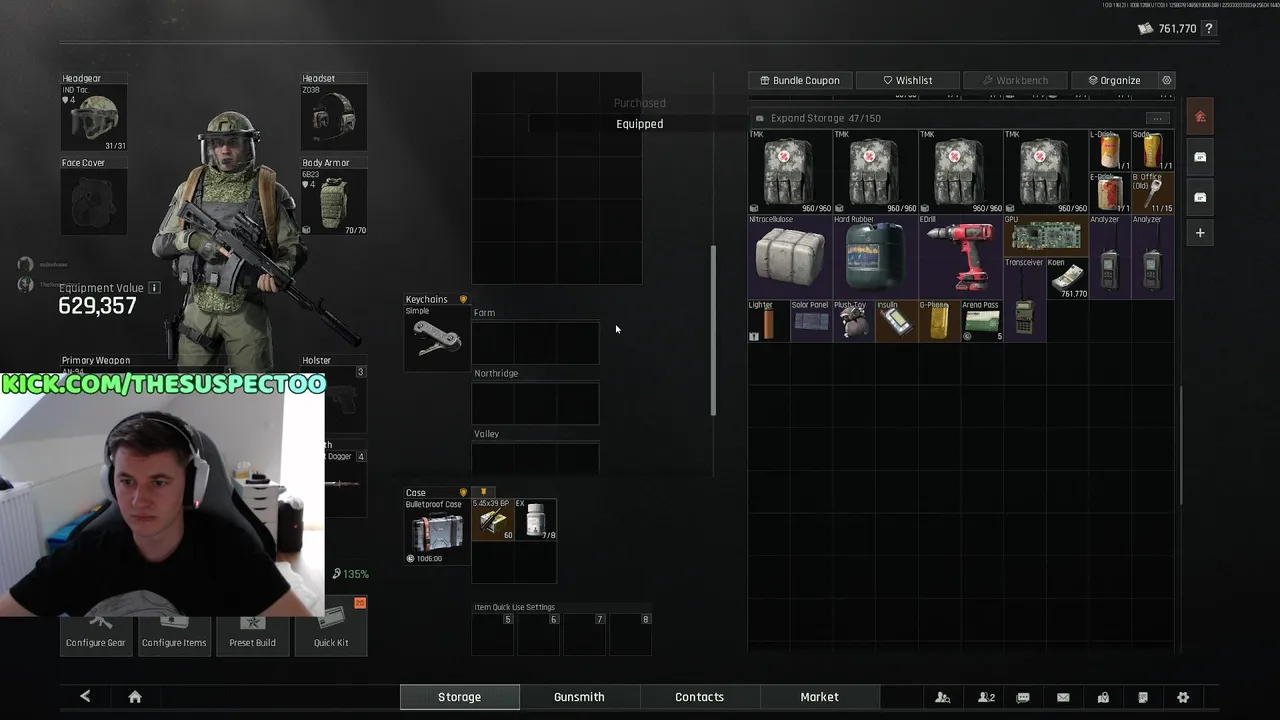Open Quick Kit

pos(331,629)
